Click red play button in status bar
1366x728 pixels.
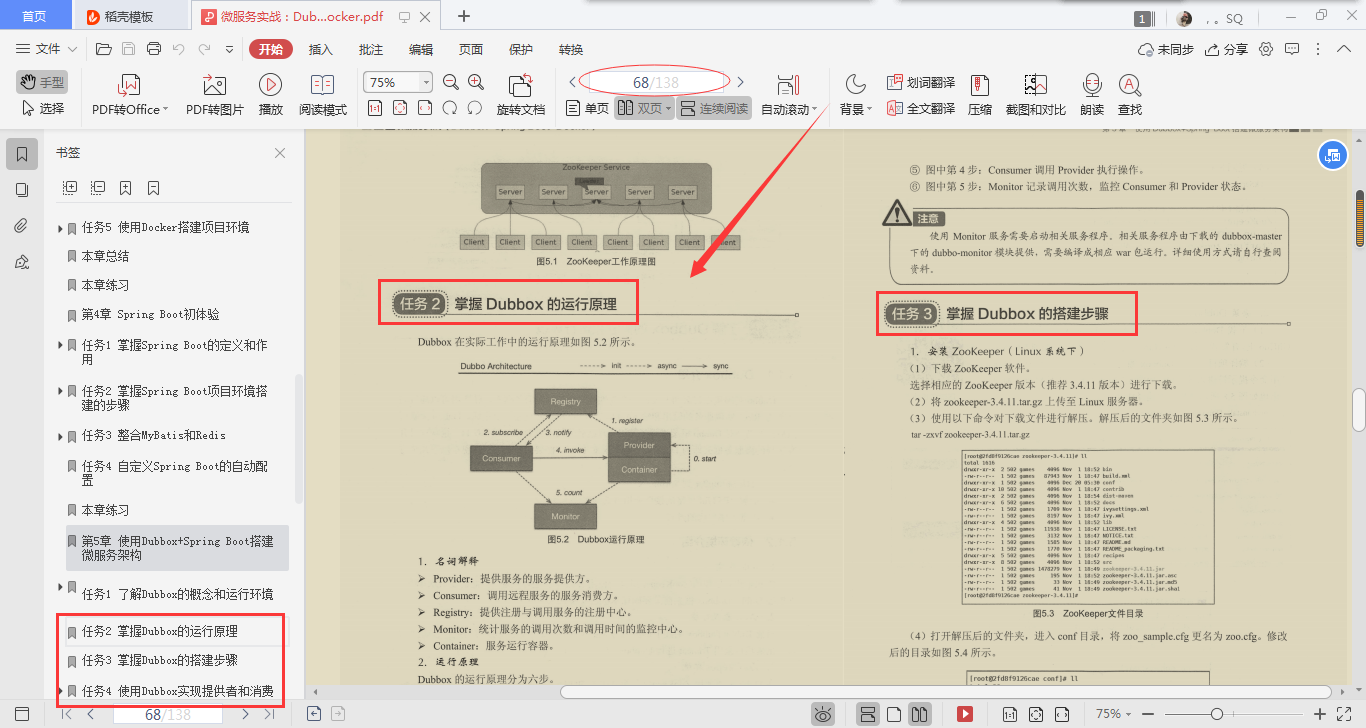click(965, 714)
